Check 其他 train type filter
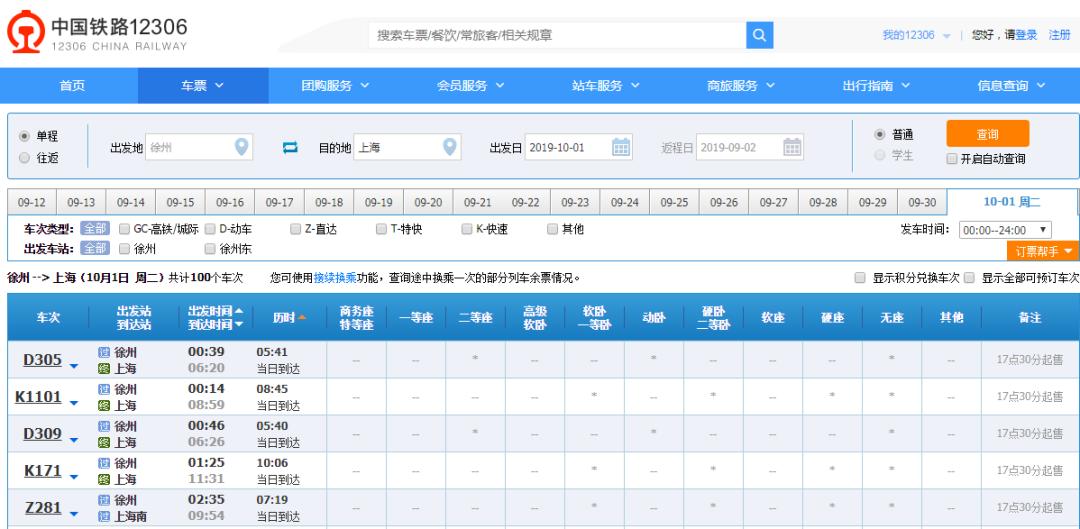 (x=553, y=229)
